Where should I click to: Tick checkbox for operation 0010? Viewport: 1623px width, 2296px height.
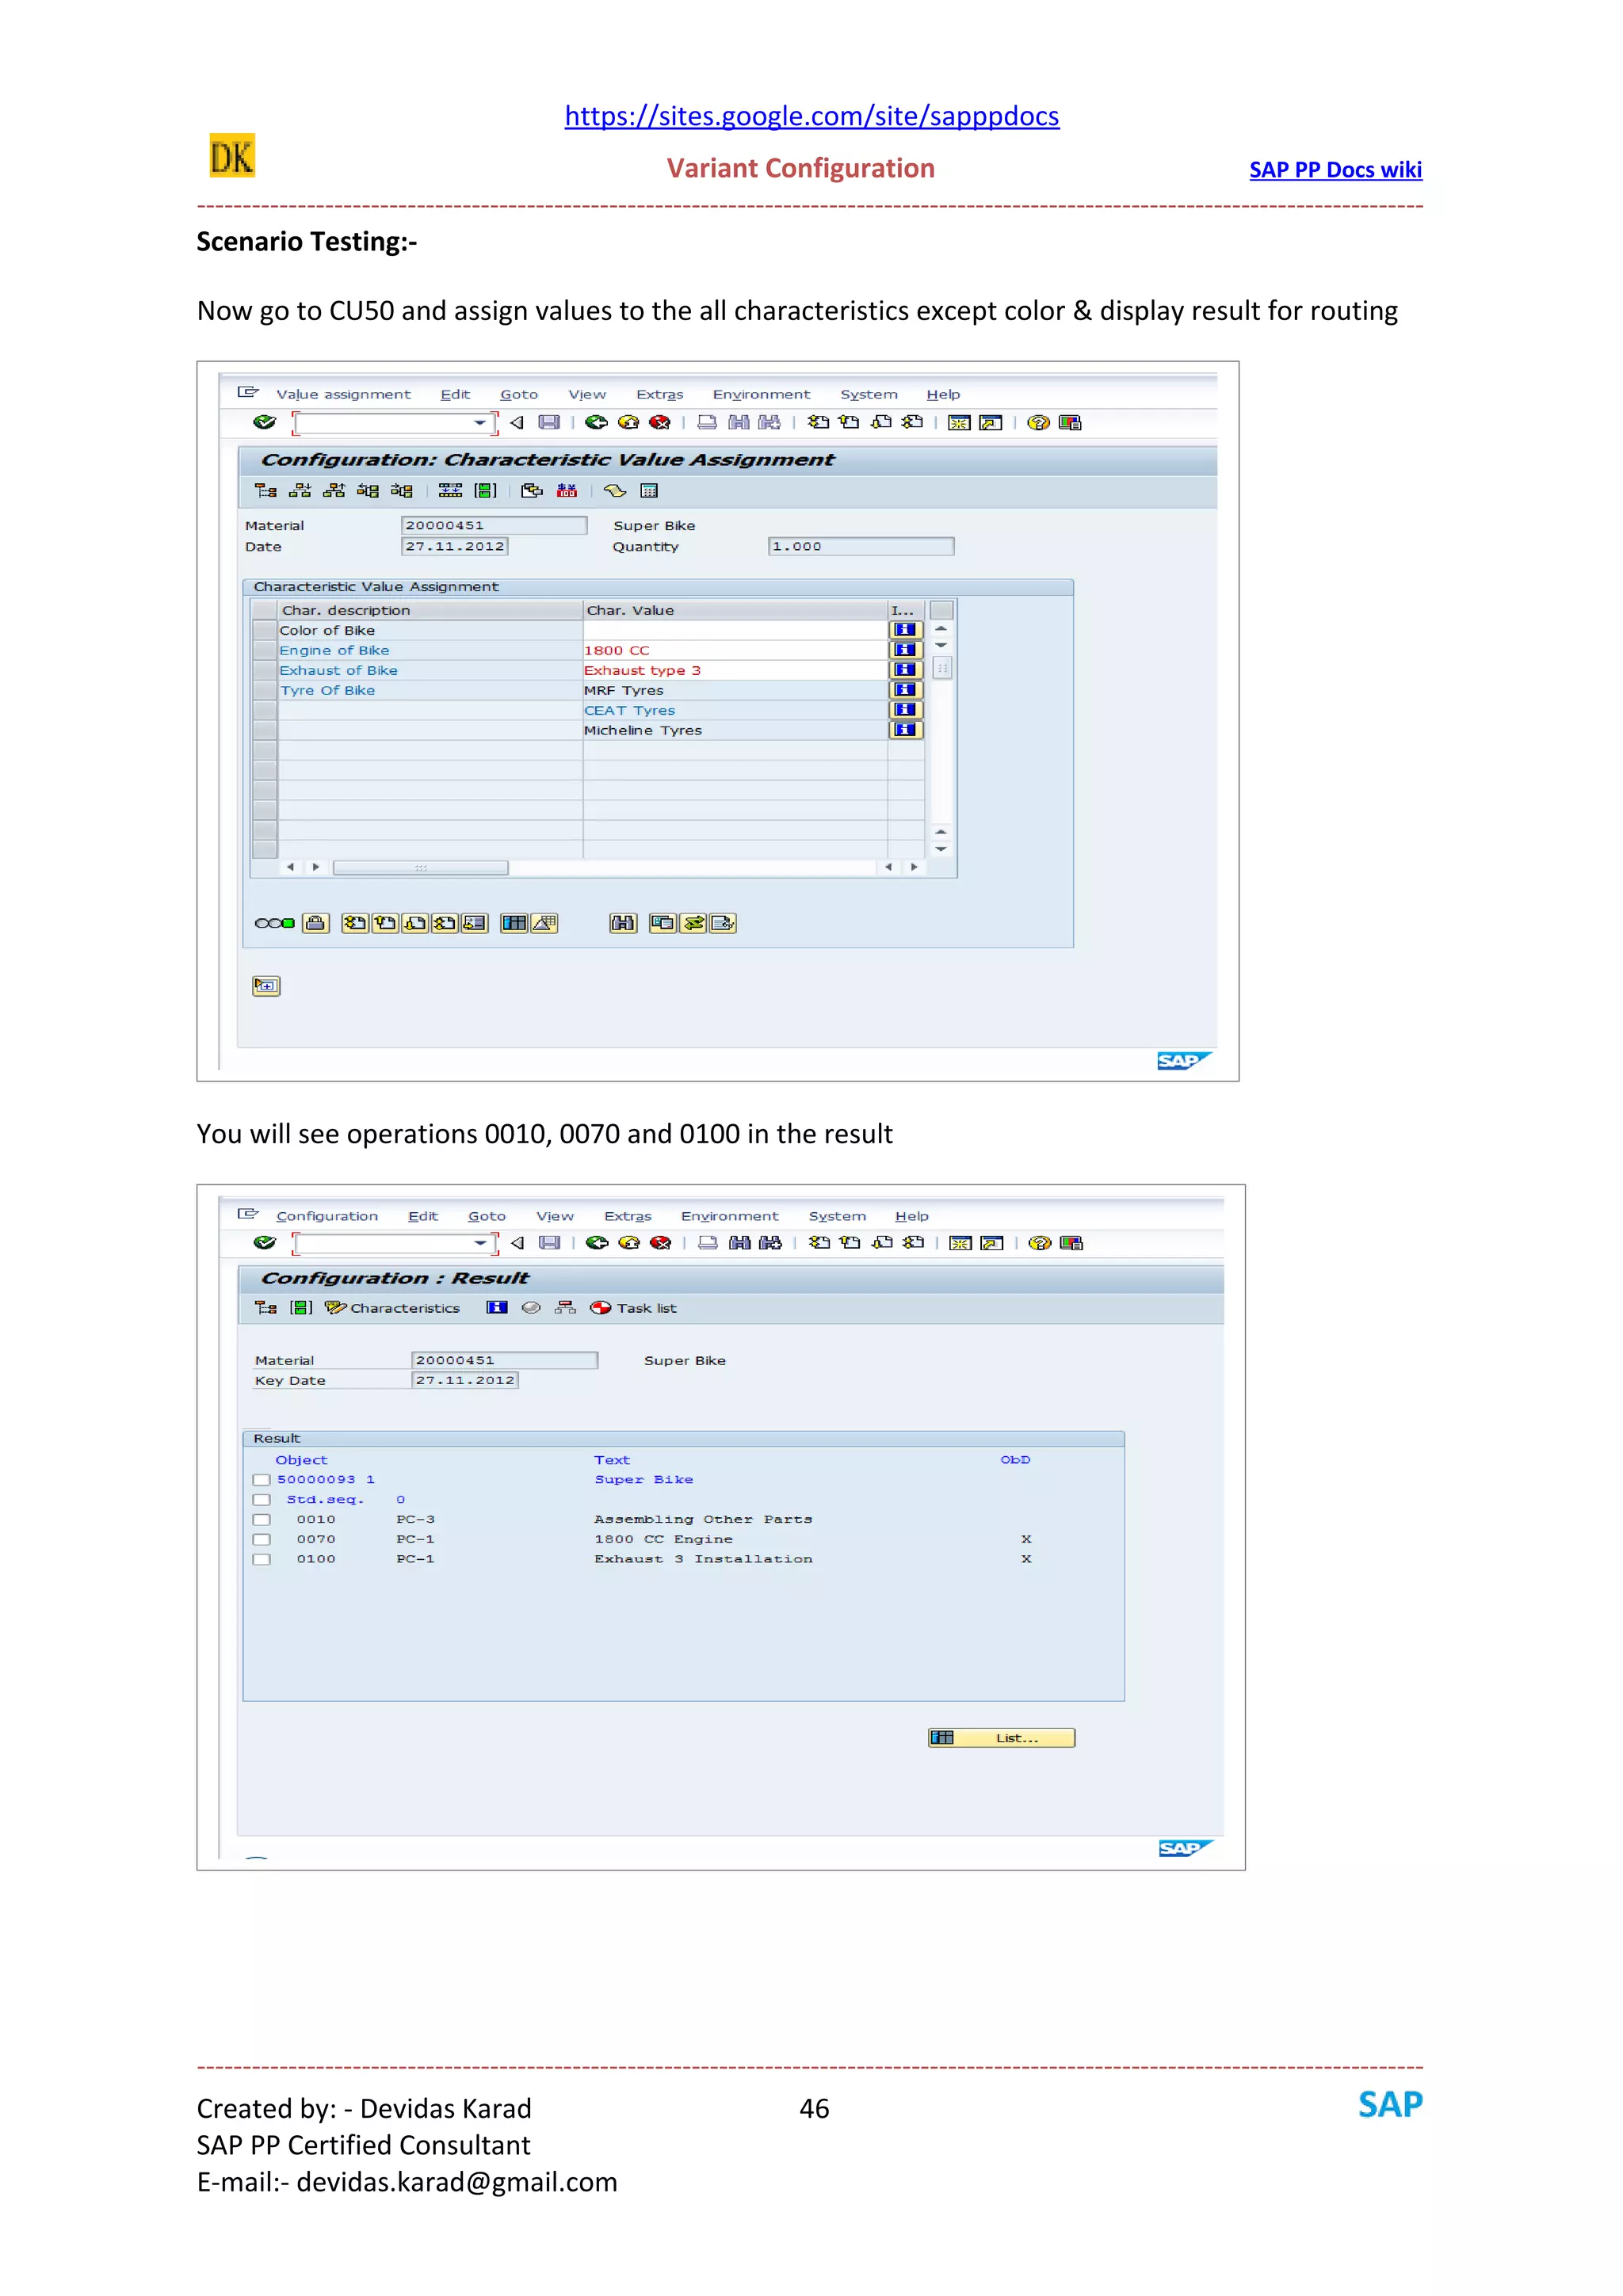(x=262, y=1521)
